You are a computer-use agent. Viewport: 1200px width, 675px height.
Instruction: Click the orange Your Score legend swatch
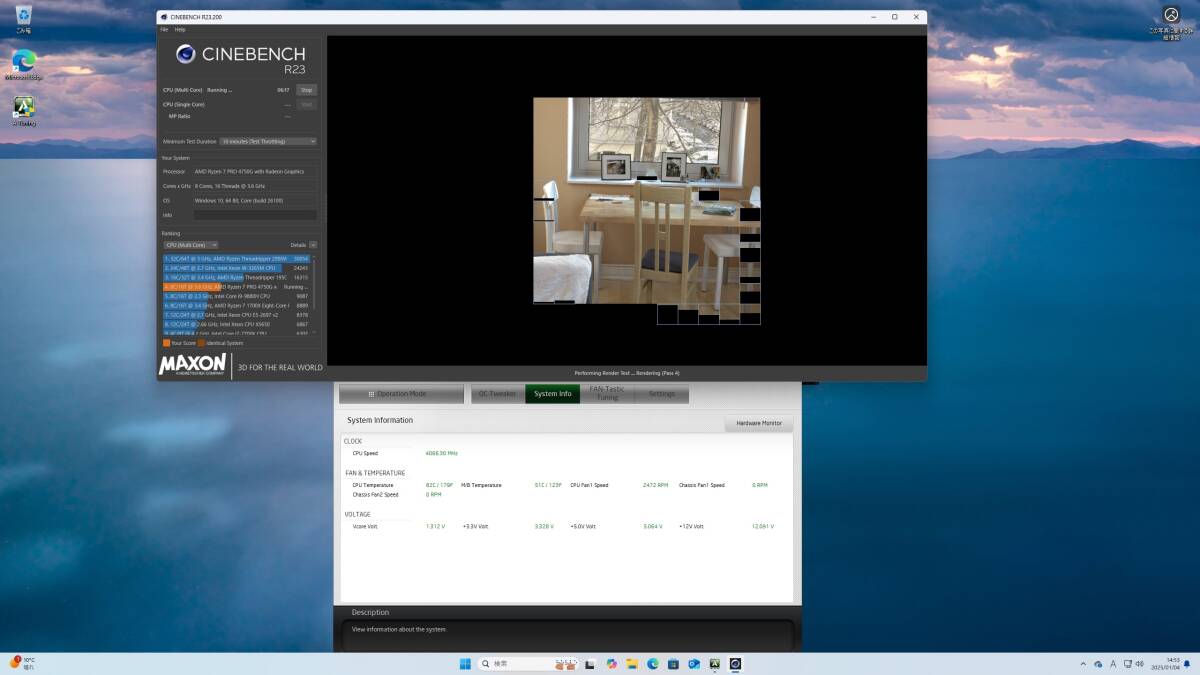pos(167,343)
